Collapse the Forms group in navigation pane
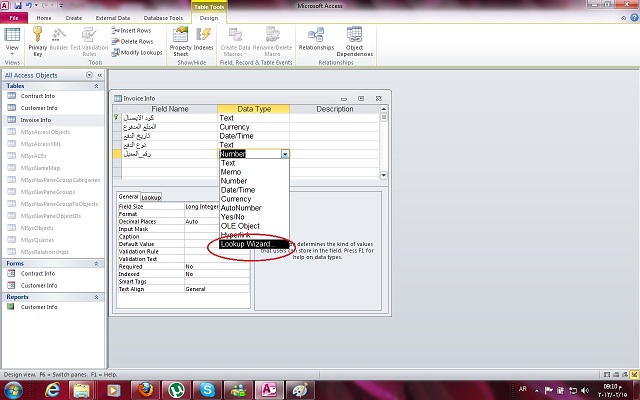640x400 pixels. pyautogui.click(x=96, y=264)
